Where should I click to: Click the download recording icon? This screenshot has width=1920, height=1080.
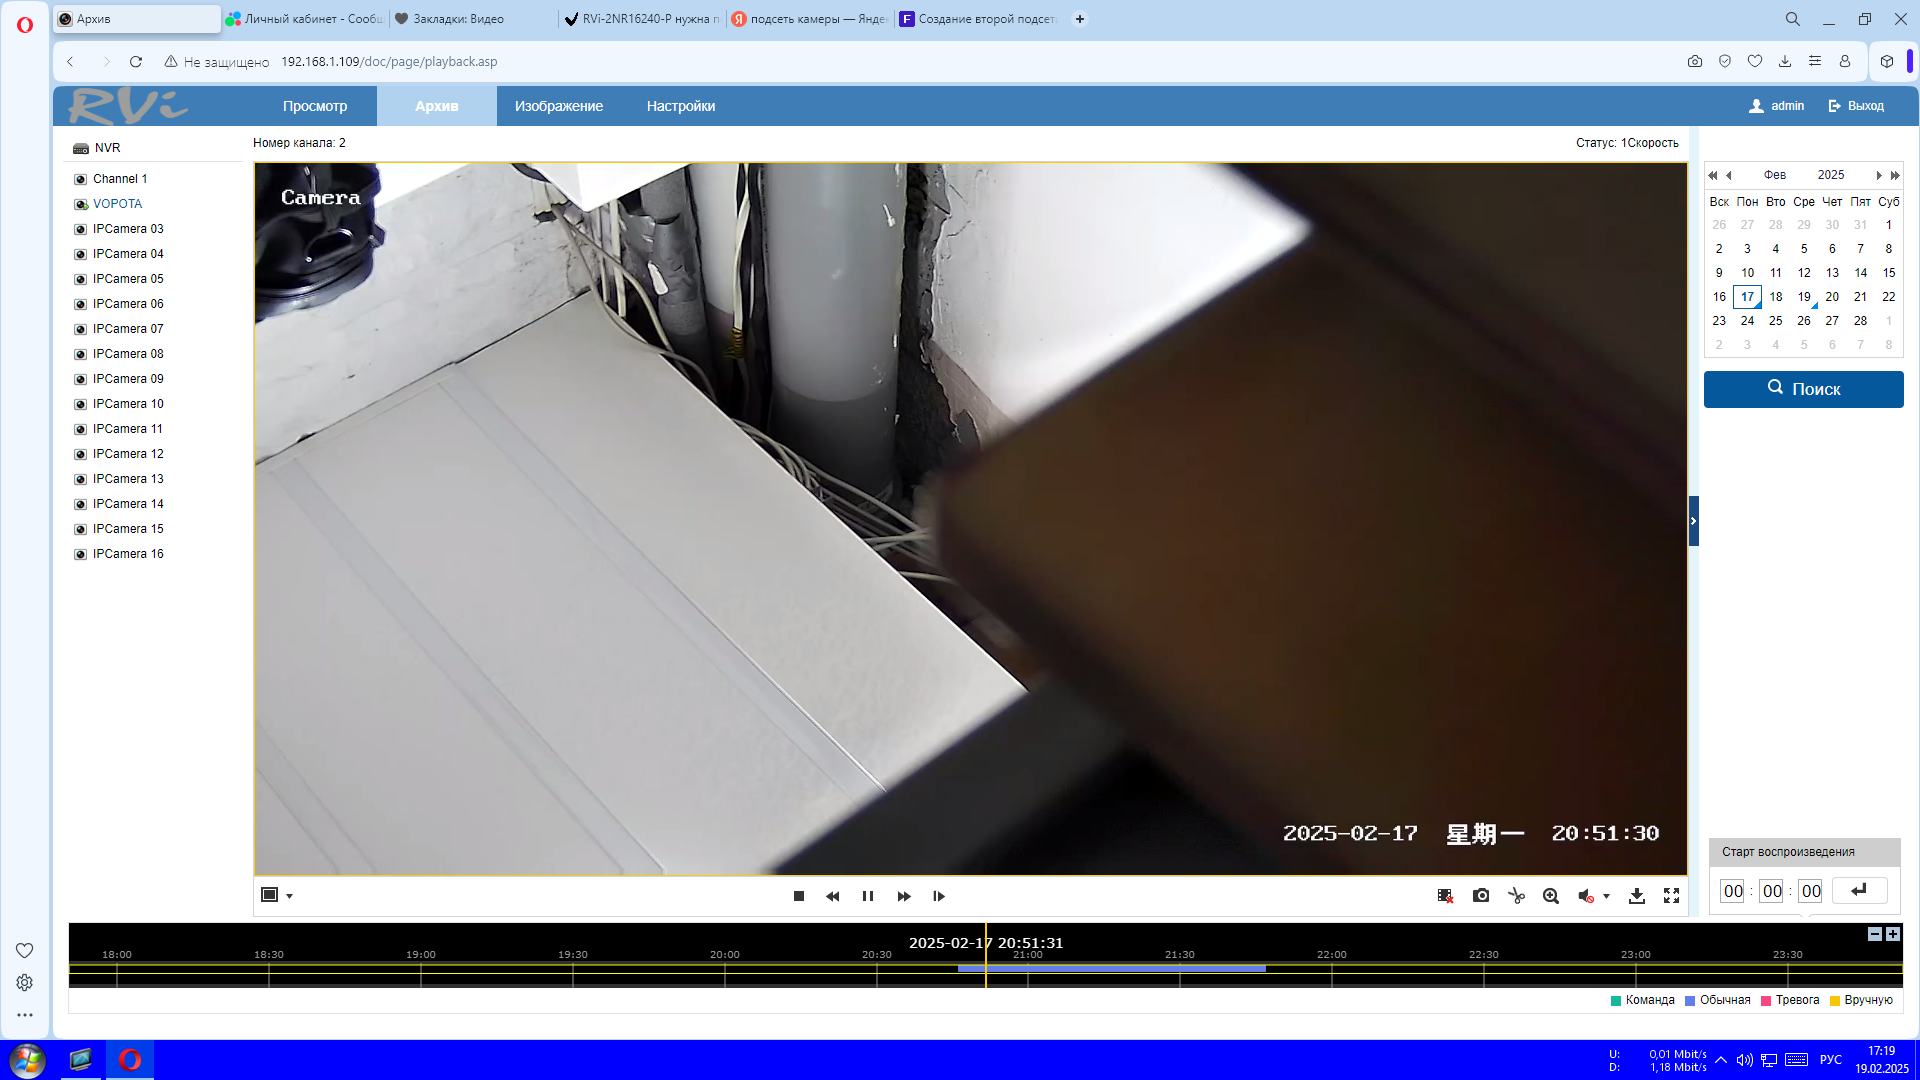1636,896
